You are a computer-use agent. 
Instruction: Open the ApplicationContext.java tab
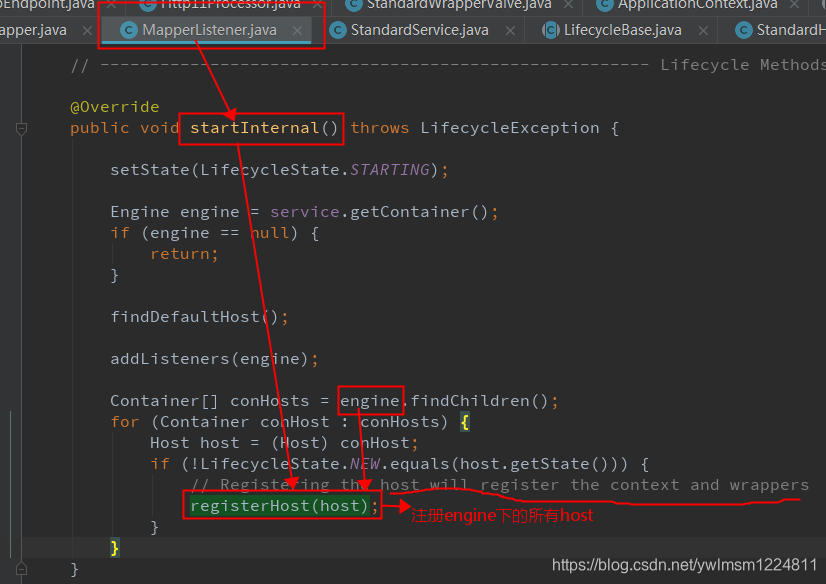click(697, 4)
